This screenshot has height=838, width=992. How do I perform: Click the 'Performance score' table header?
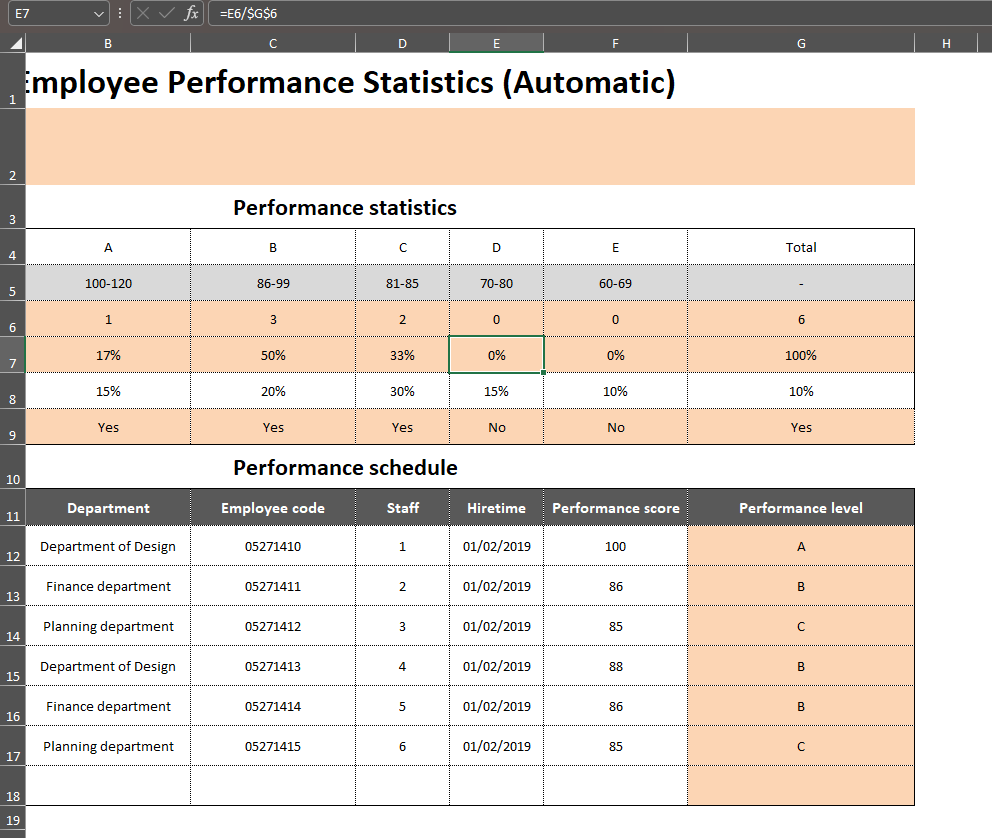coord(616,508)
